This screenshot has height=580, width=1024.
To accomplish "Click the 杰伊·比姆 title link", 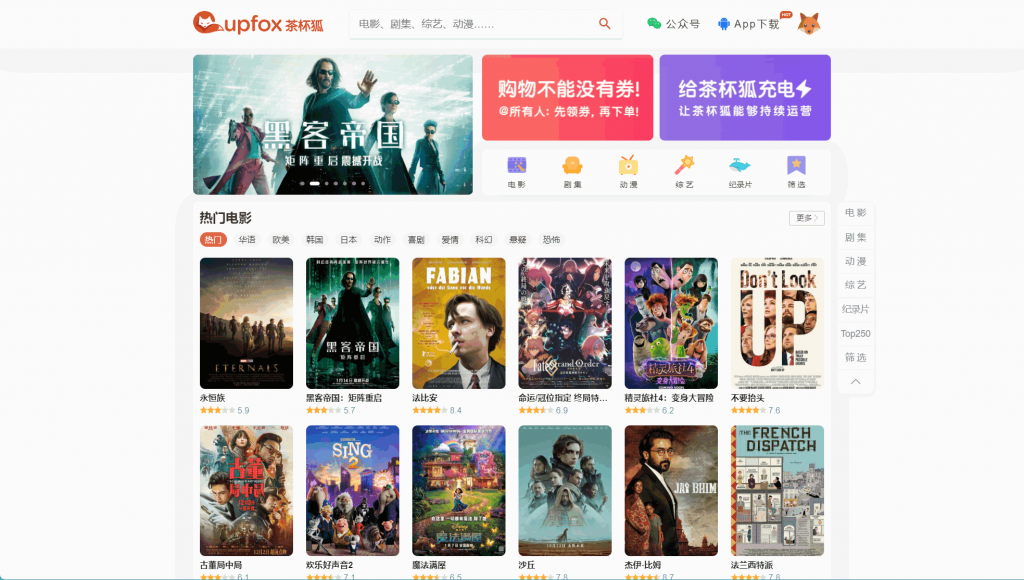I will click(x=643, y=565).
